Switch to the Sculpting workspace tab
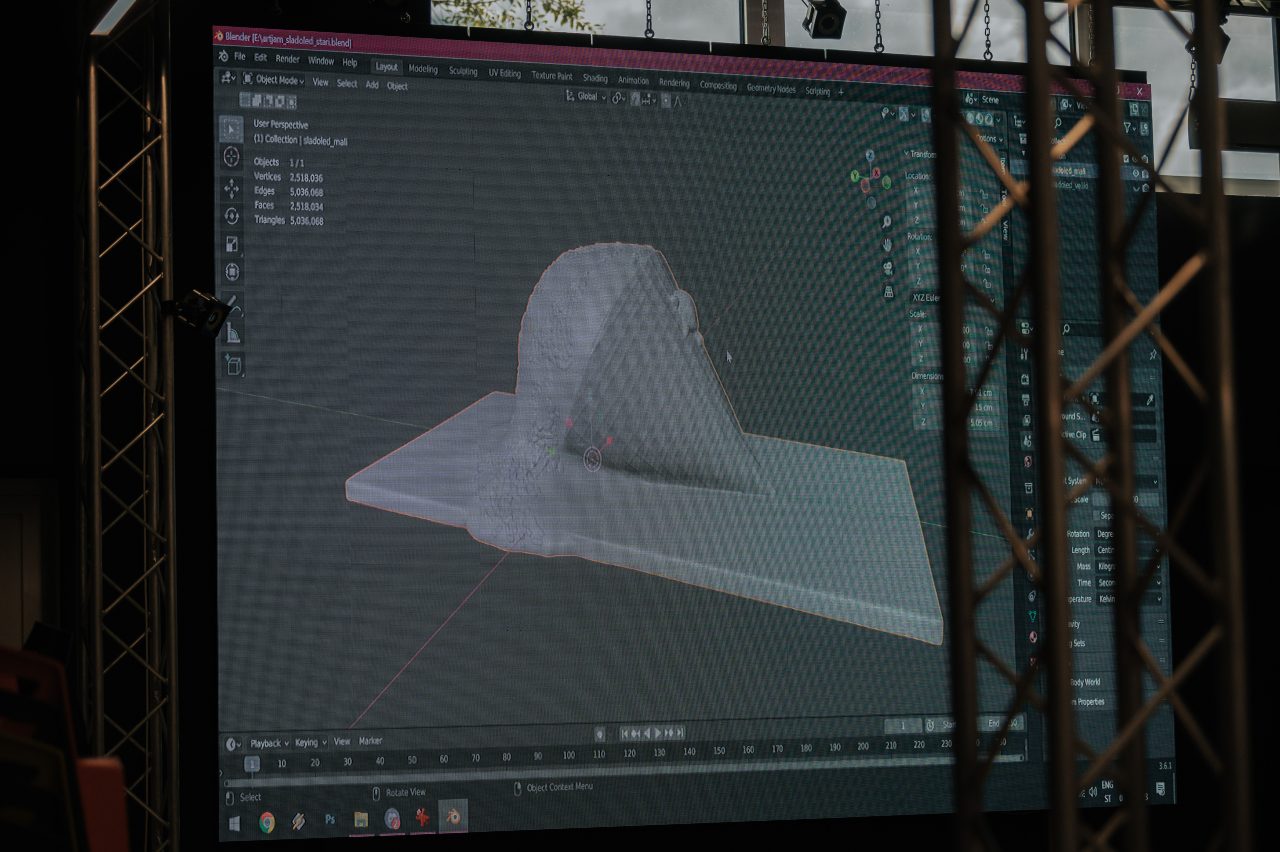This screenshot has width=1280, height=852. (463, 71)
